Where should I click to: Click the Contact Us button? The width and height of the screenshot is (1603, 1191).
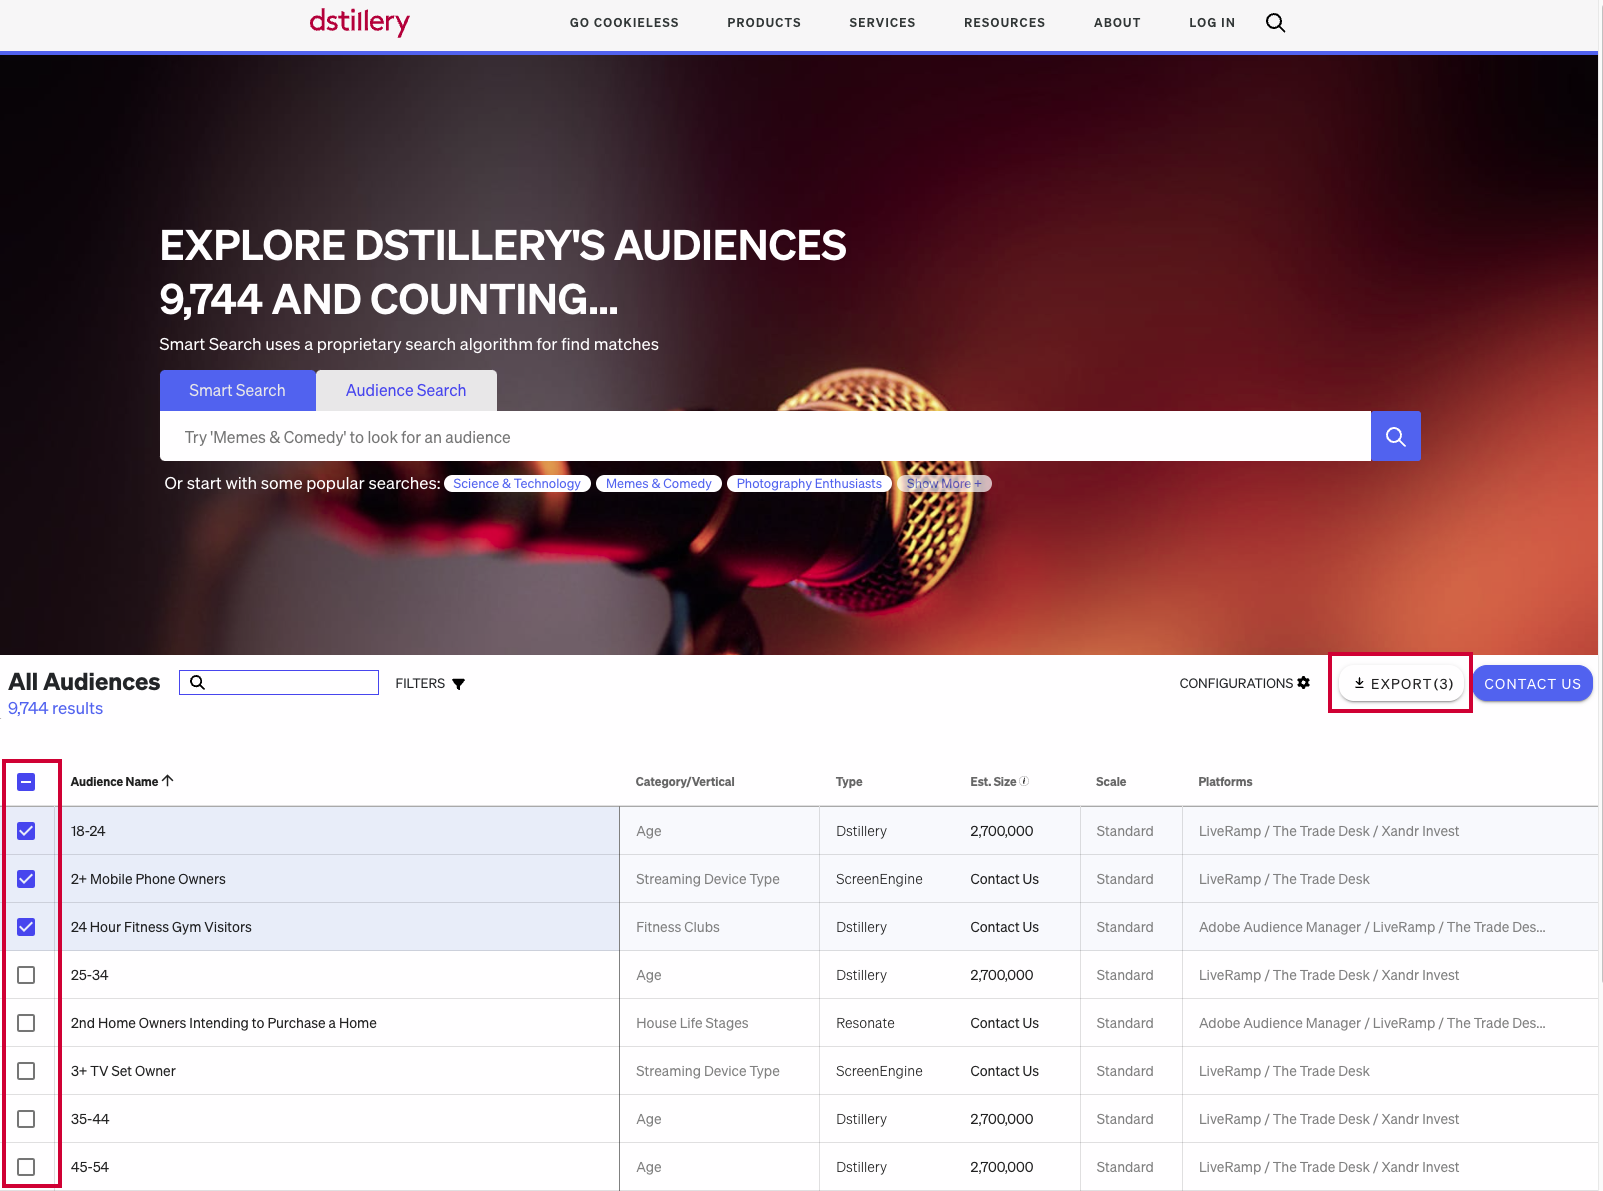(1531, 684)
